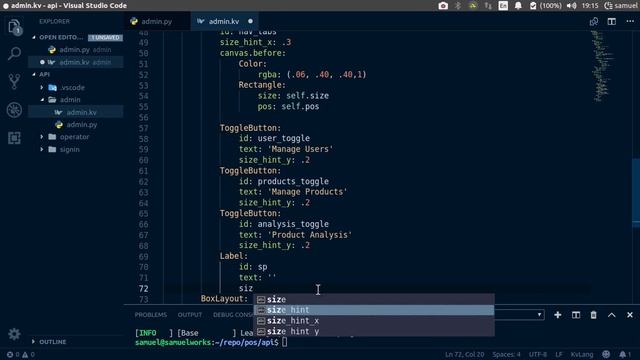Open the Manage gear menu
The height and width of the screenshot is (360, 640).
point(14,334)
